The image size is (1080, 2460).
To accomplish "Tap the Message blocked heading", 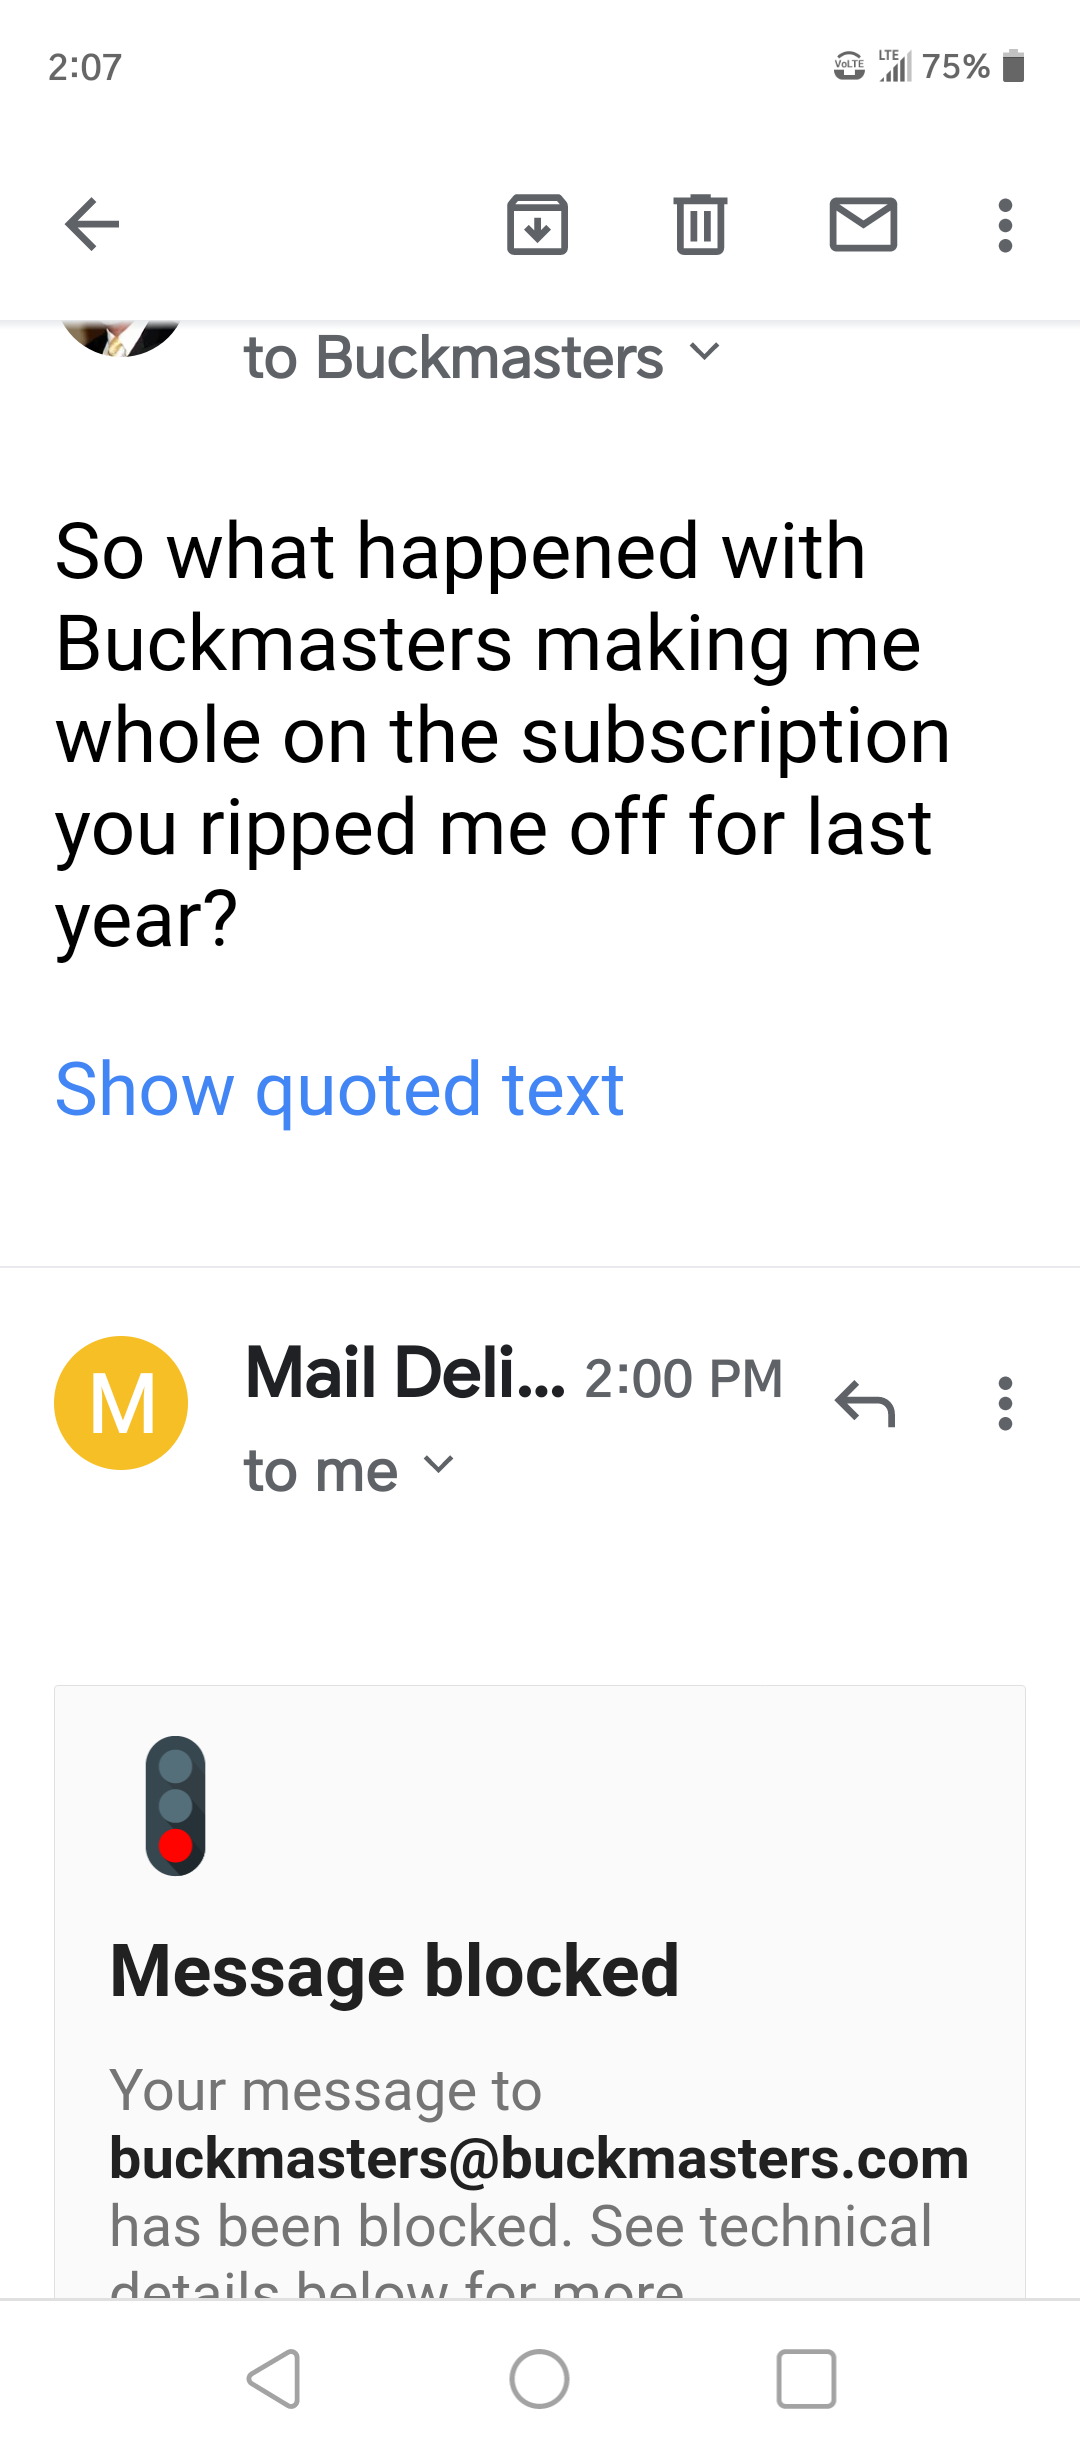I will pyautogui.click(x=395, y=1971).
